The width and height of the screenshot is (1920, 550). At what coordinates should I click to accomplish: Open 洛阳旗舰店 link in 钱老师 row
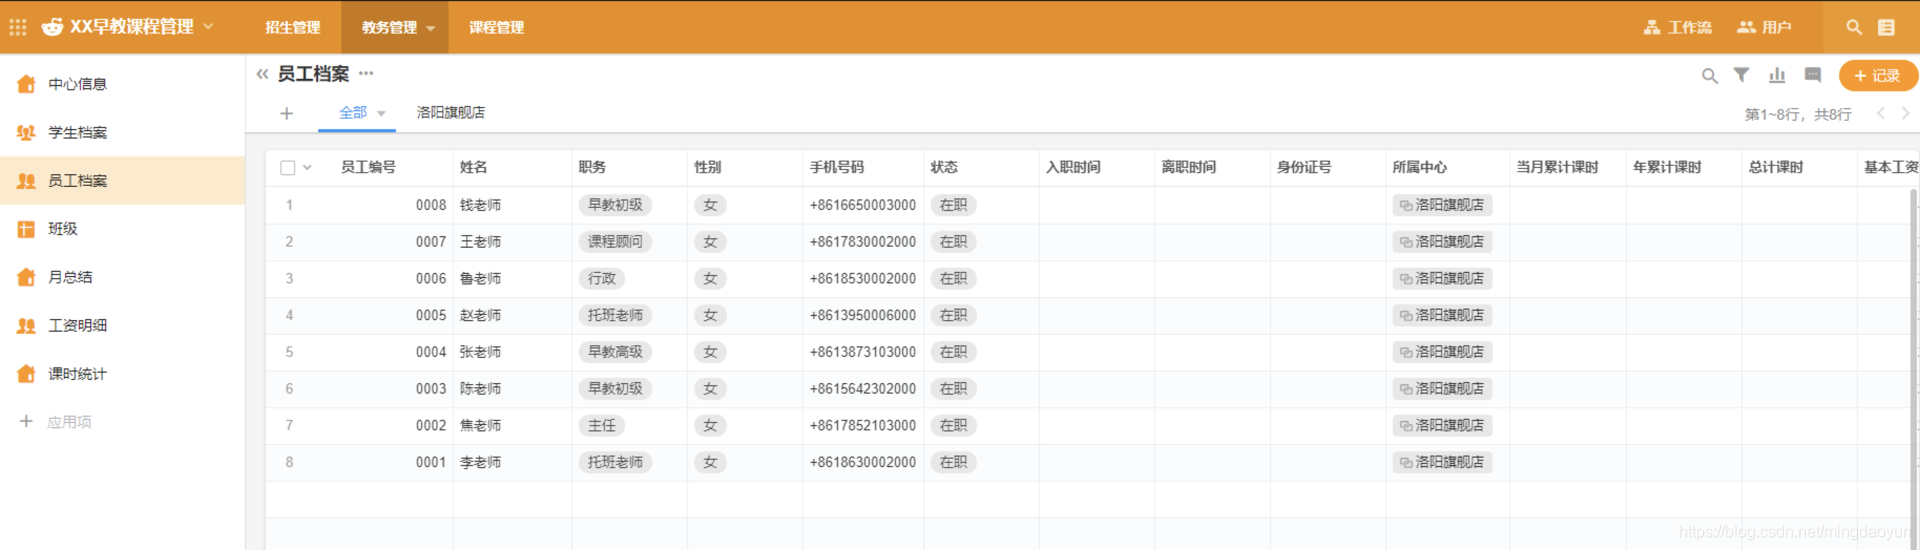1442,205
